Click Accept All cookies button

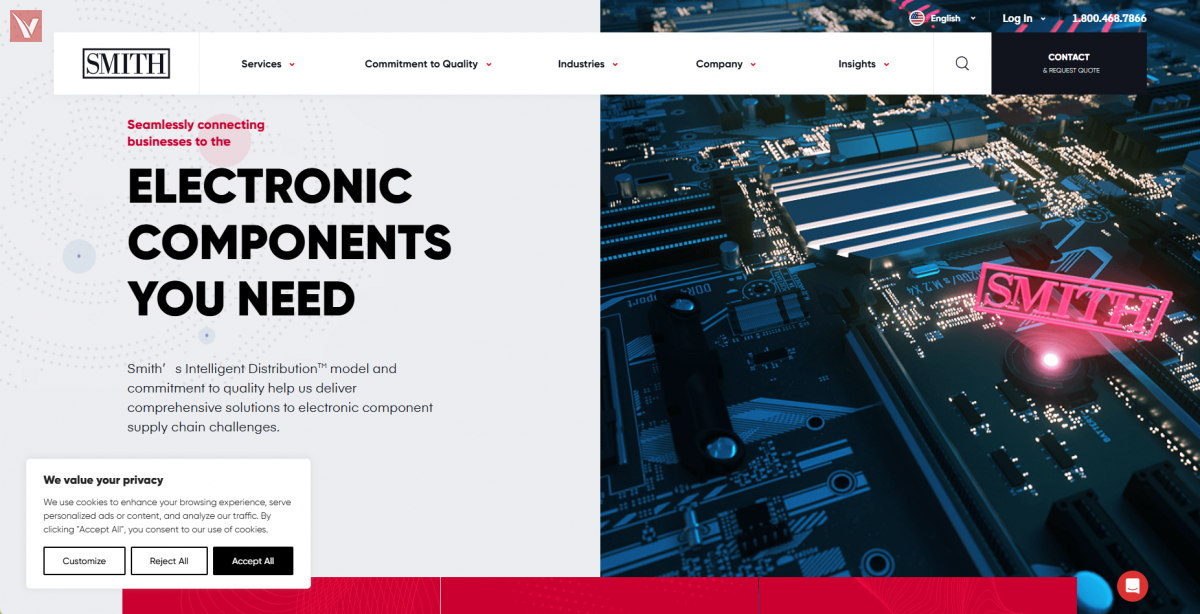pos(253,561)
